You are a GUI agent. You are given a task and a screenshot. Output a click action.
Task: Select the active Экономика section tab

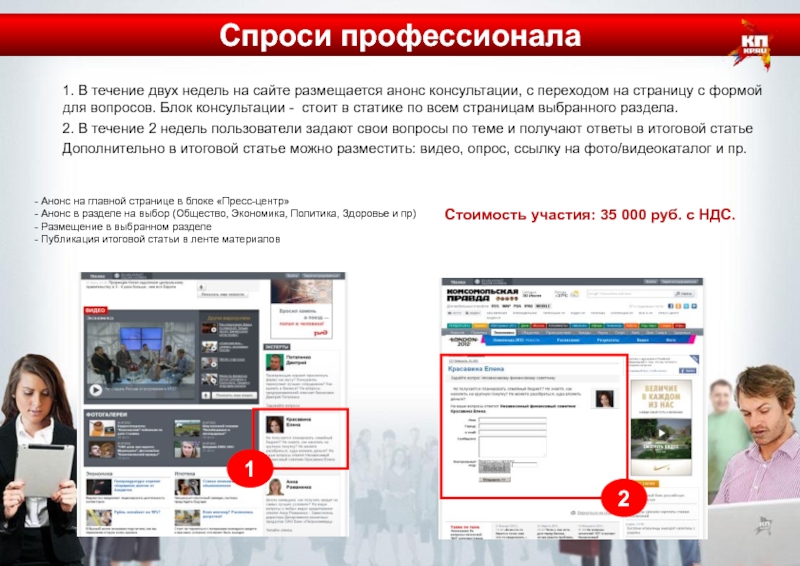pos(503,332)
